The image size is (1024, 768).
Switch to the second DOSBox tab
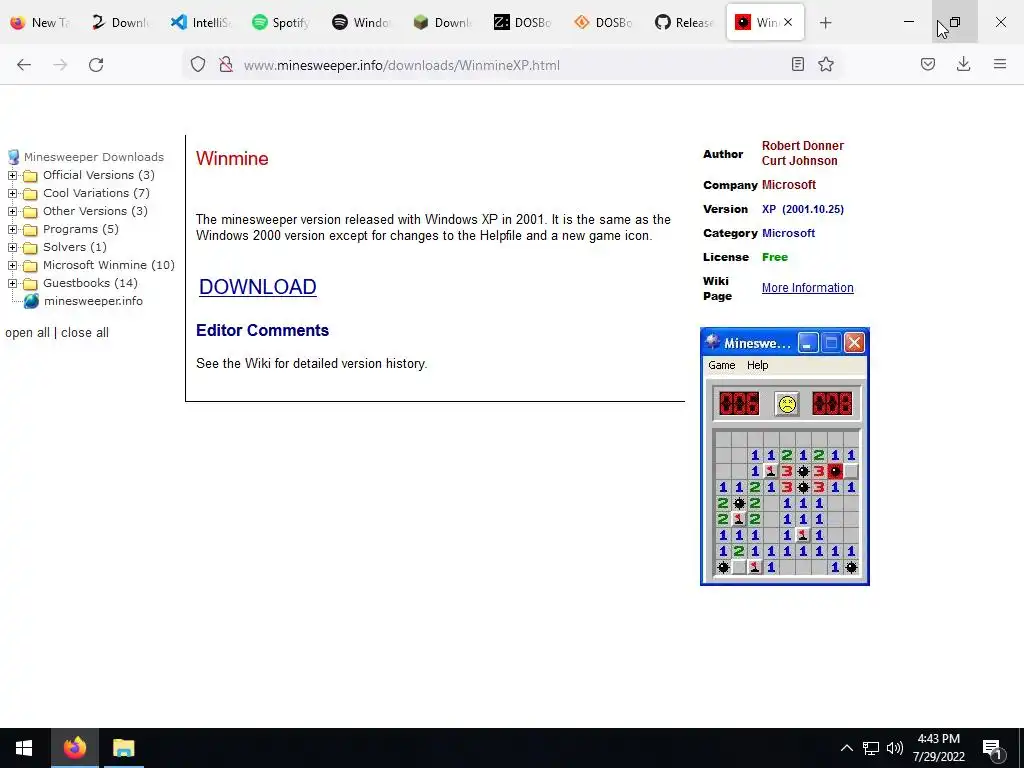point(603,22)
